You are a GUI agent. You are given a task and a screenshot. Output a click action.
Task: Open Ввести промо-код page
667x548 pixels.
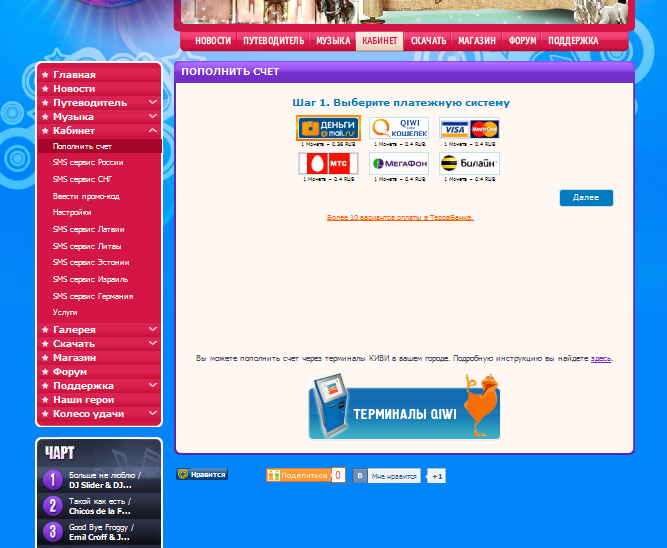[86, 196]
